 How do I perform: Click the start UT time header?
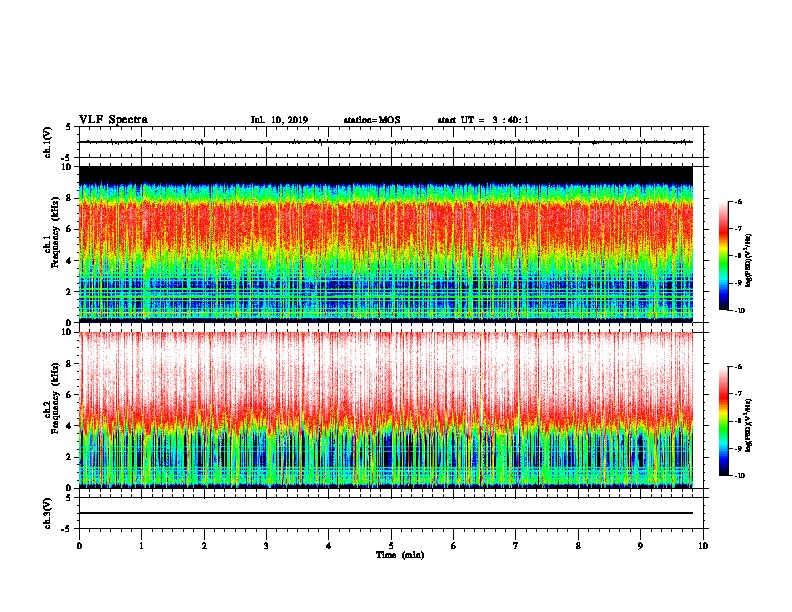(483, 120)
